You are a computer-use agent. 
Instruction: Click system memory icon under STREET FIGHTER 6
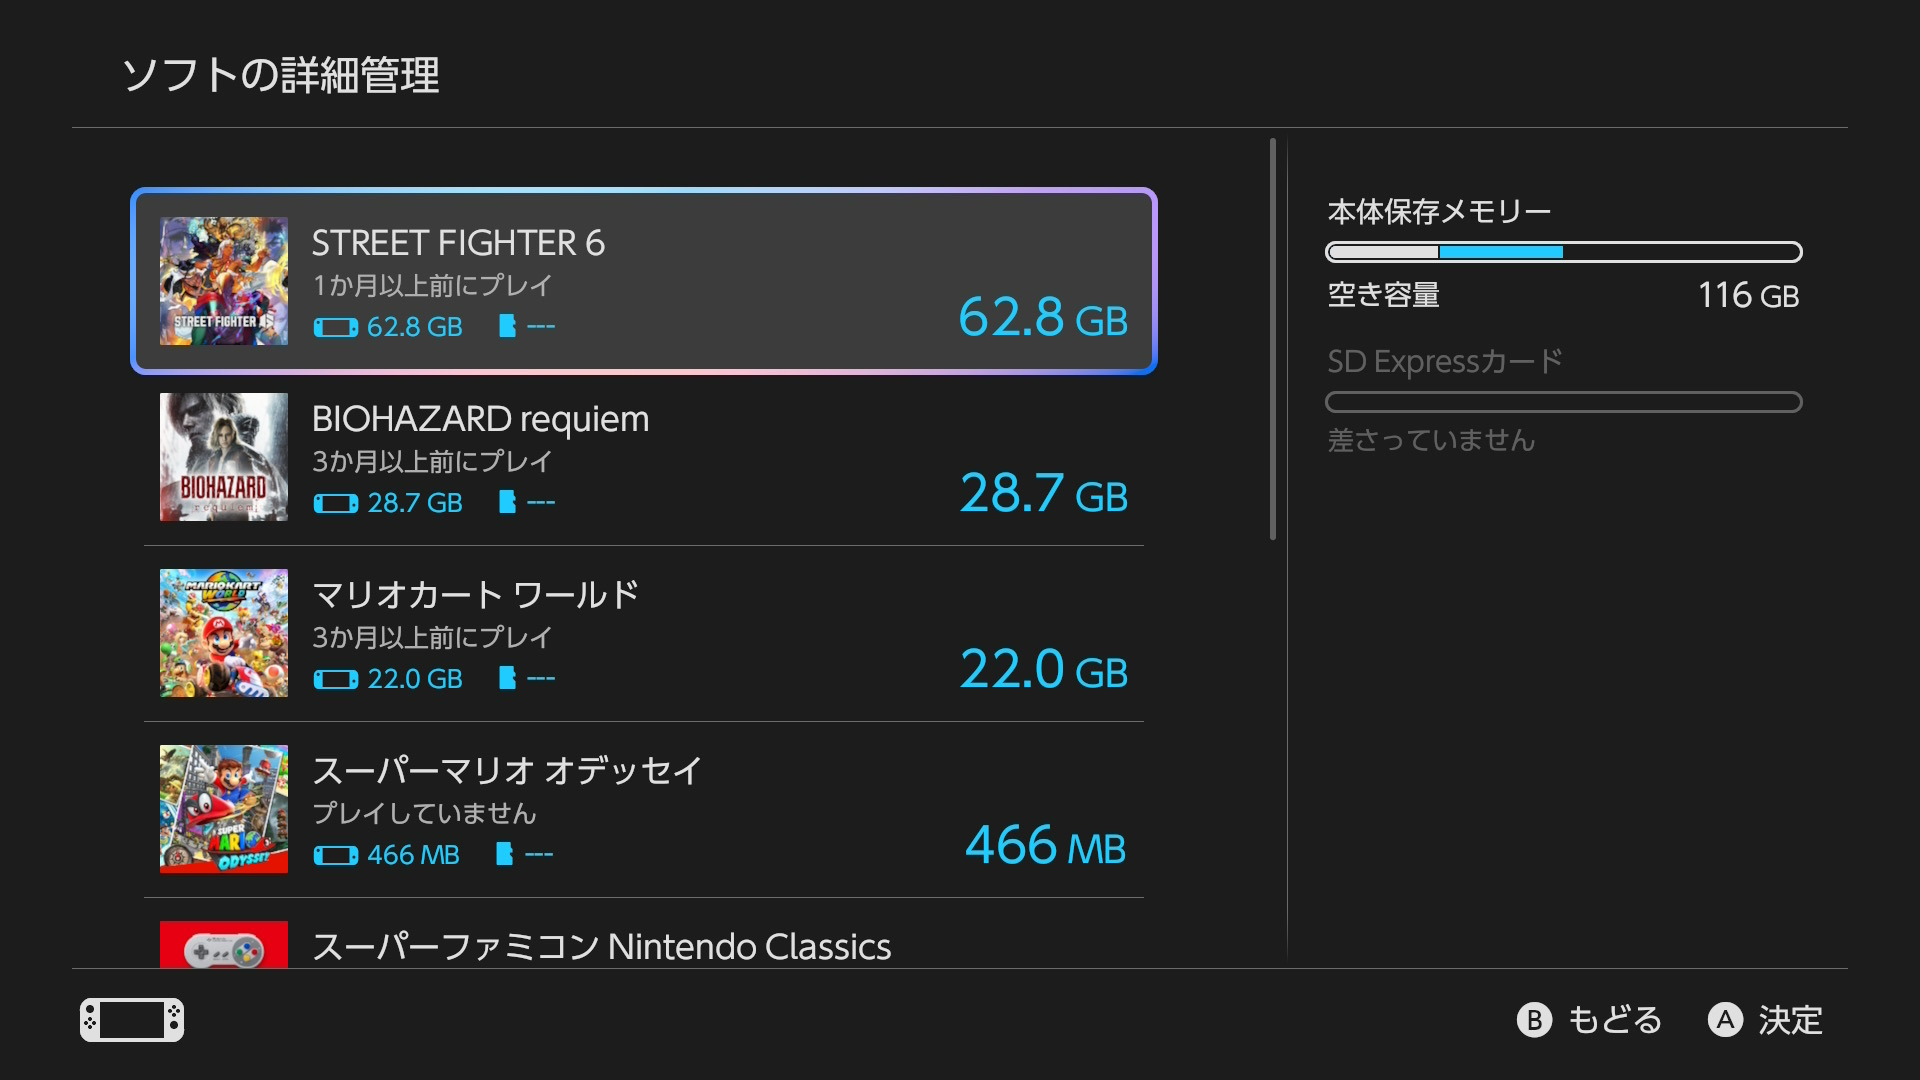click(335, 327)
